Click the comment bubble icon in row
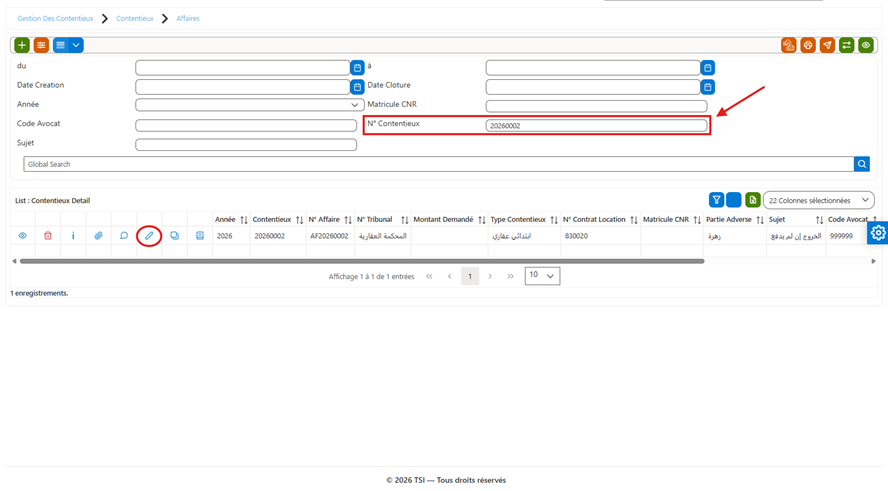 click(123, 236)
